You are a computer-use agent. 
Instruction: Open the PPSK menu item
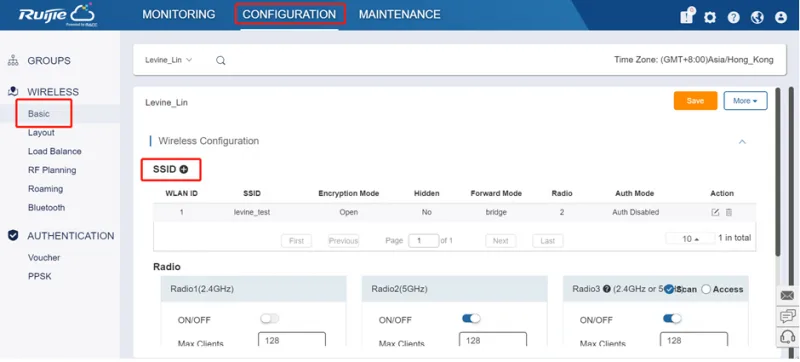point(40,276)
